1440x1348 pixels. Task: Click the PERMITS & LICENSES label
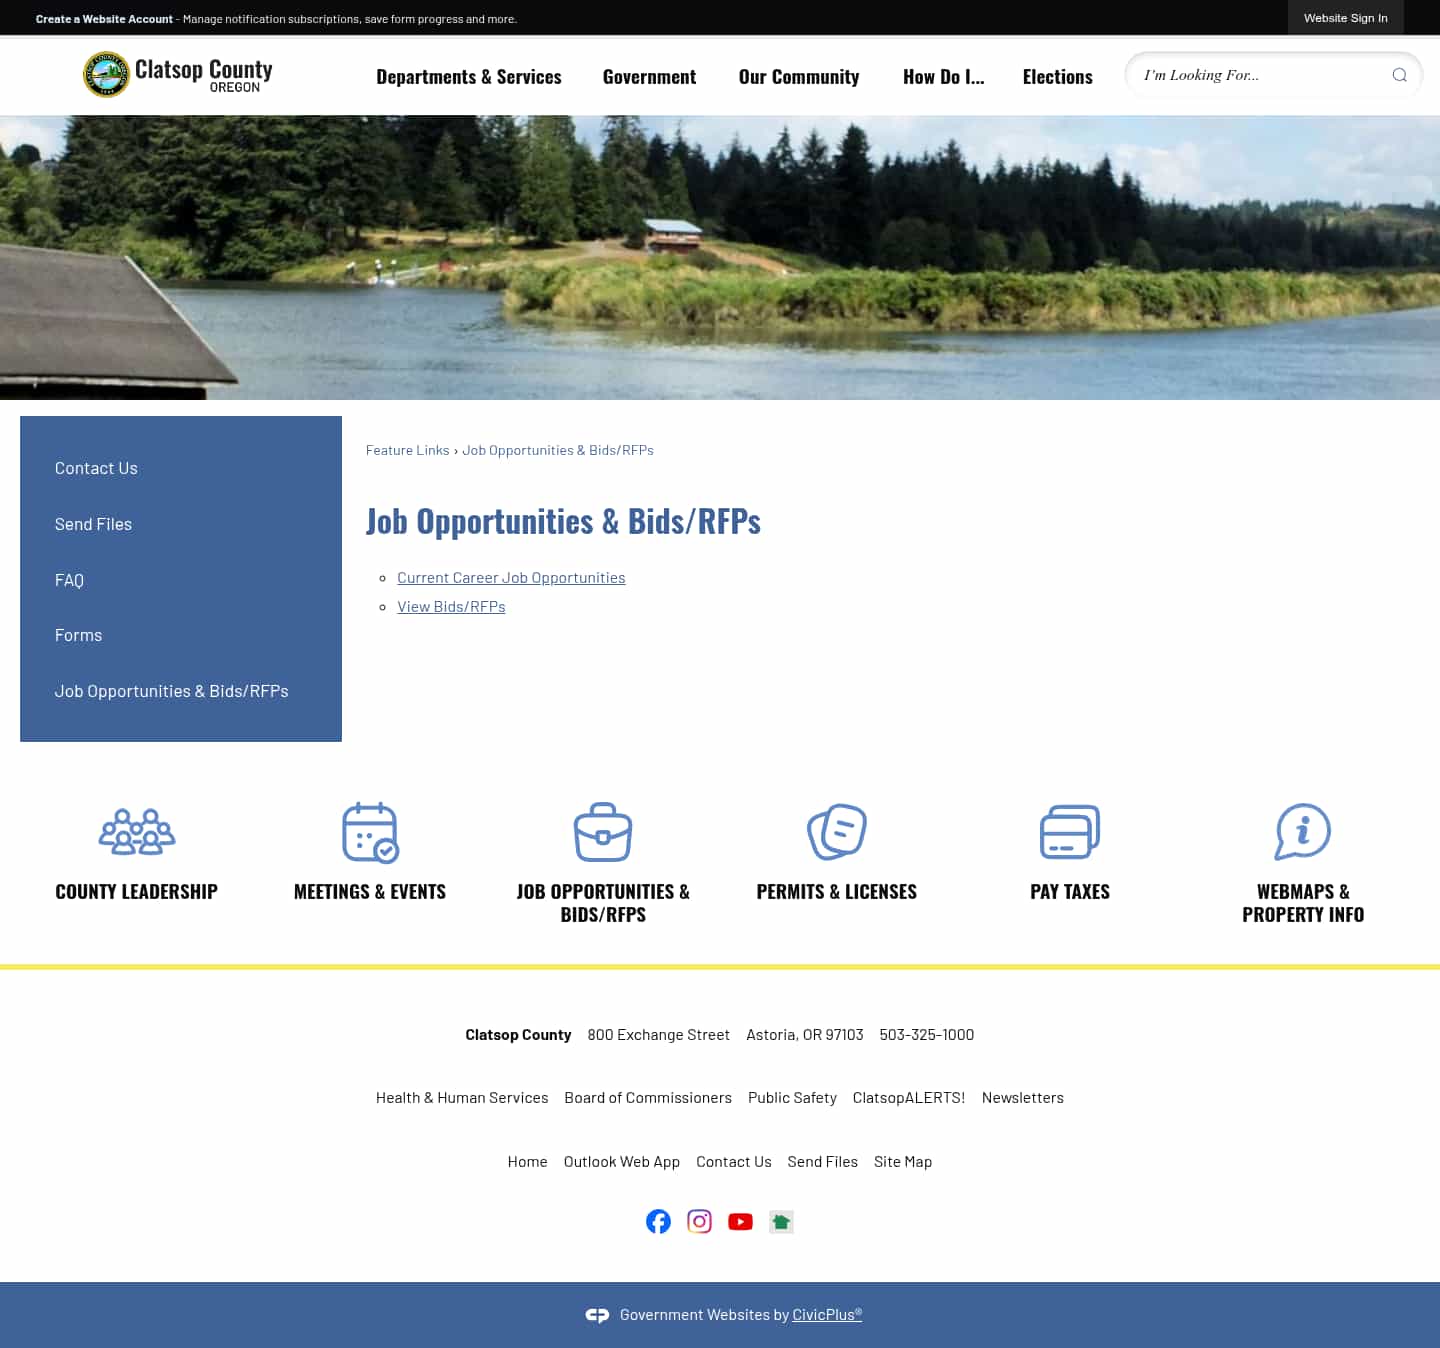(837, 892)
